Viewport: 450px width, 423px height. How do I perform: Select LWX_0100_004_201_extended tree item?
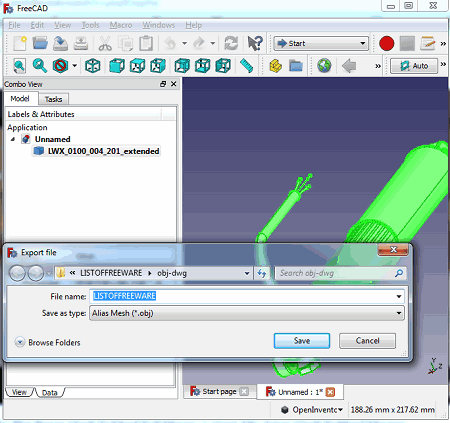click(x=97, y=151)
